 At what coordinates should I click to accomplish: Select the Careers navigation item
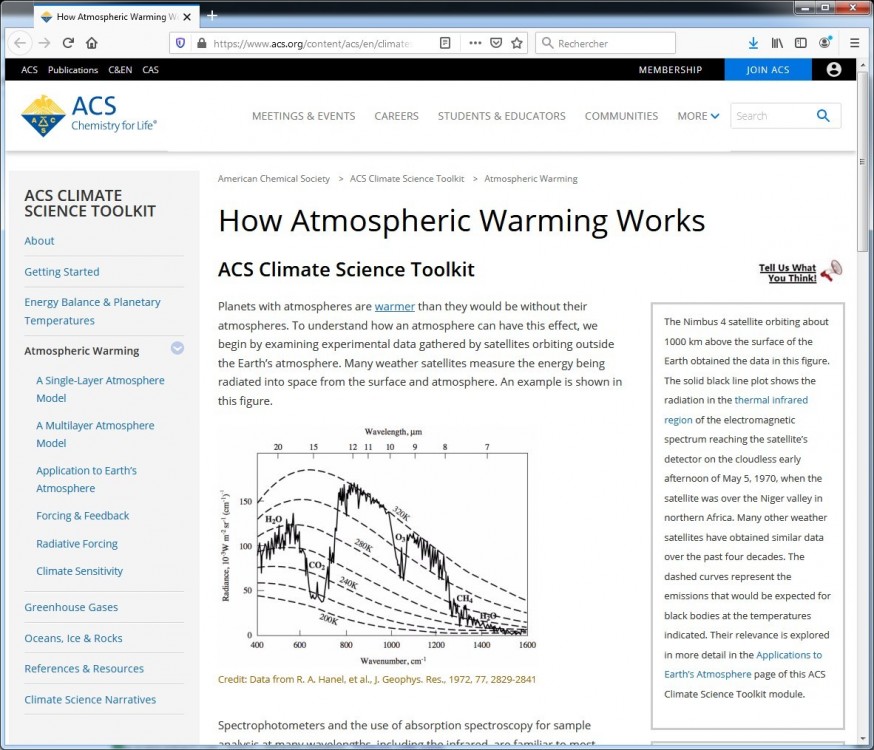point(396,116)
